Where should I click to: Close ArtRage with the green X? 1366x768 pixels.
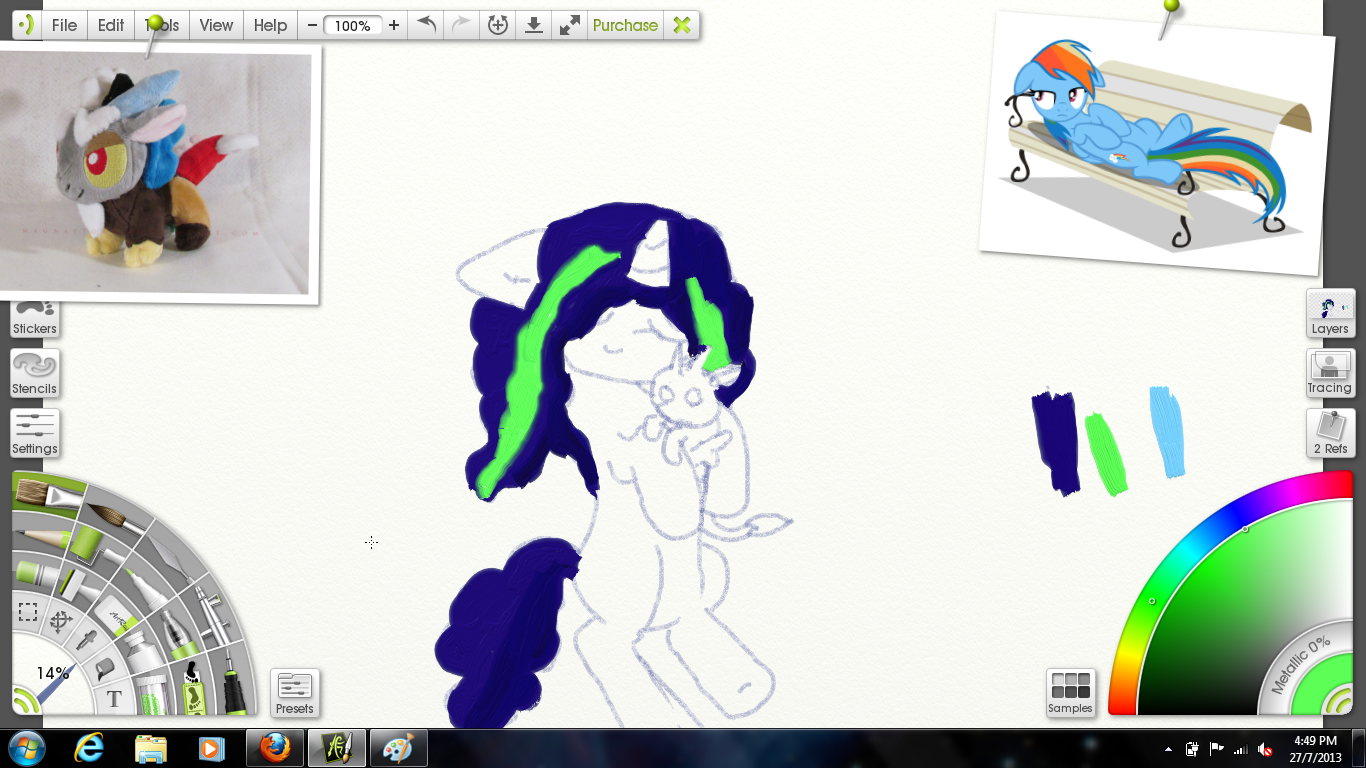pyautogui.click(x=682, y=25)
